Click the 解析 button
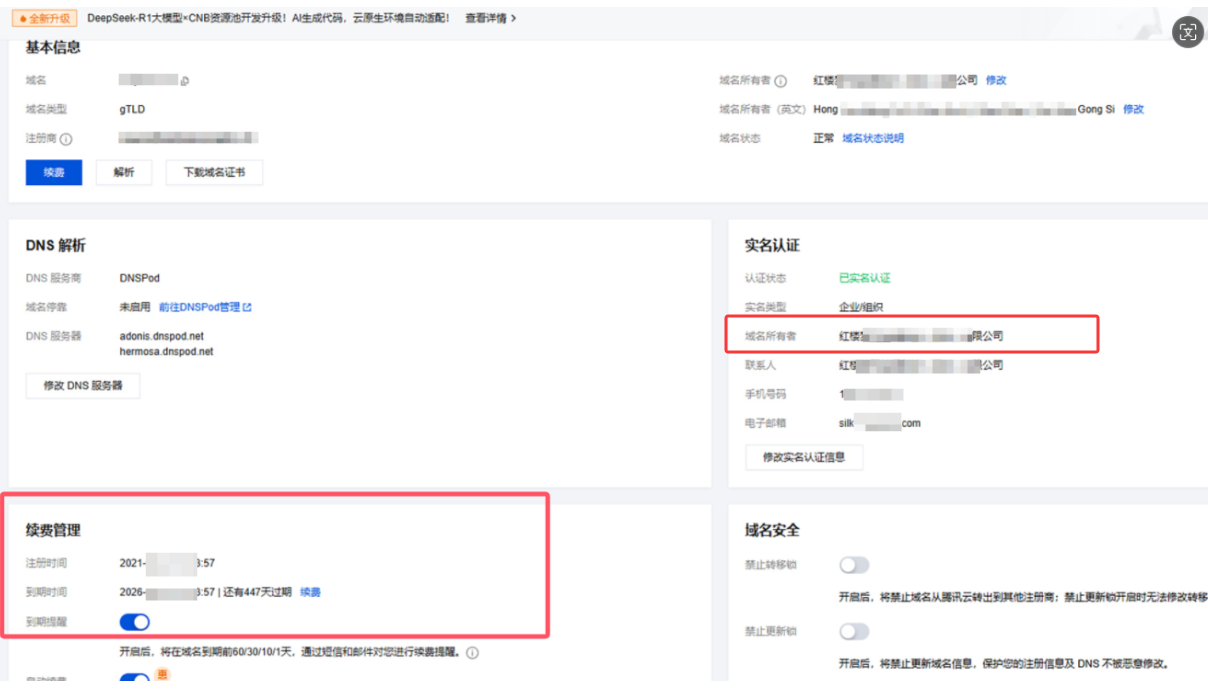Viewport: 1208px width, 689px height. point(124,172)
